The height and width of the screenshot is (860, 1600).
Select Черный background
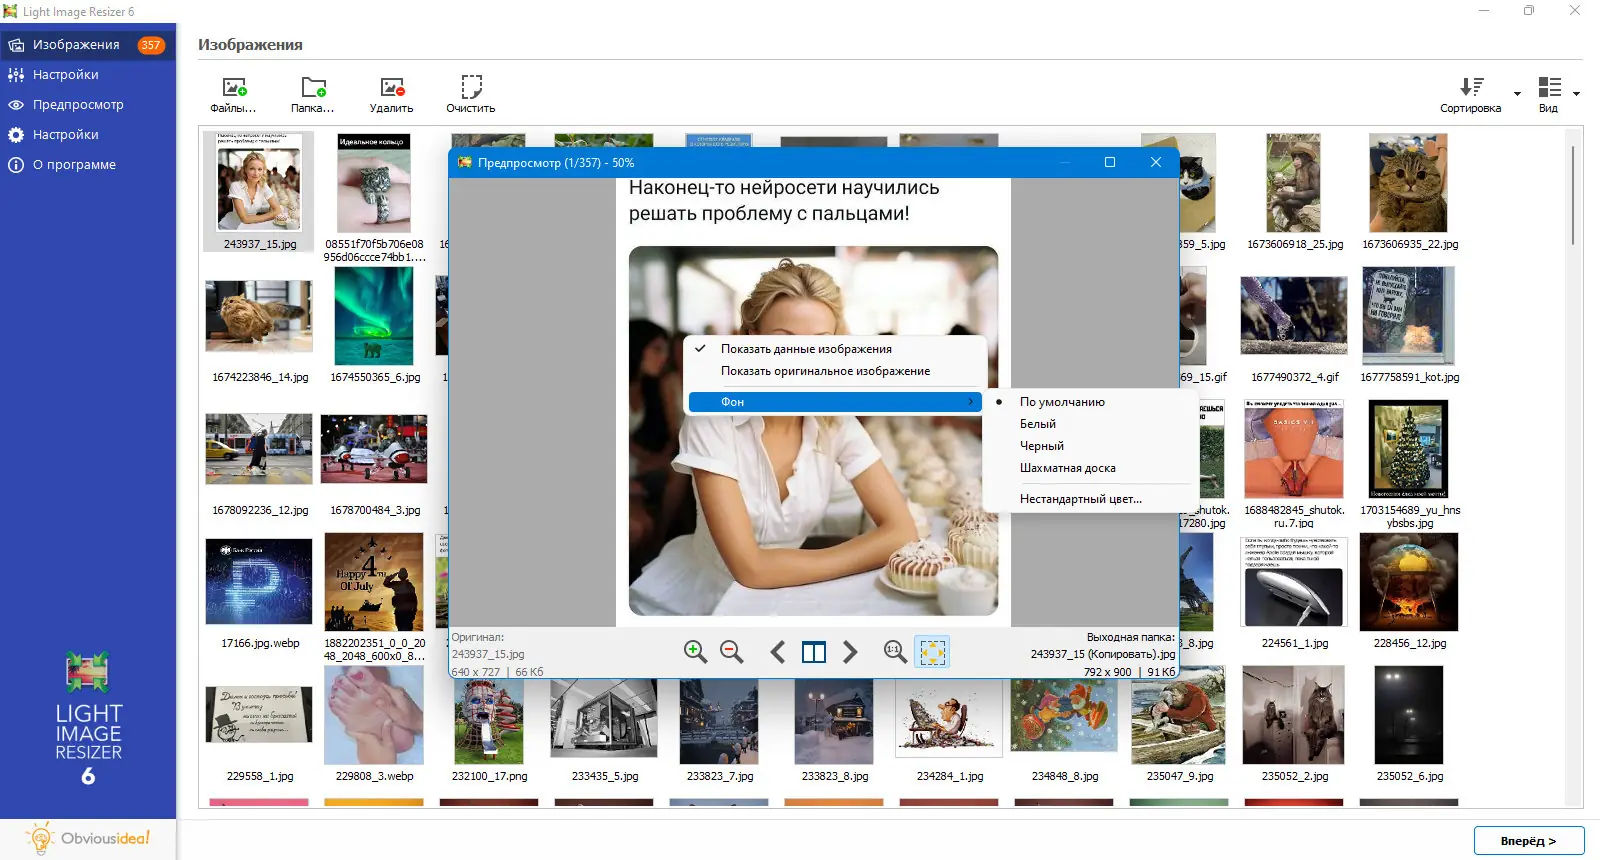[x=1090, y=446]
